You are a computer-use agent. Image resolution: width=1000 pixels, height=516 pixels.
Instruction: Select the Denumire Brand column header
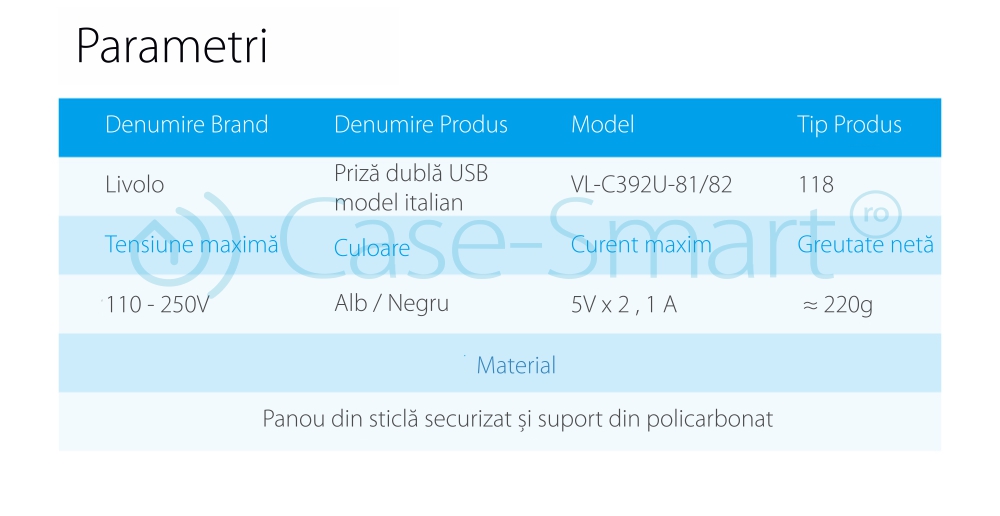tap(187, 125)
